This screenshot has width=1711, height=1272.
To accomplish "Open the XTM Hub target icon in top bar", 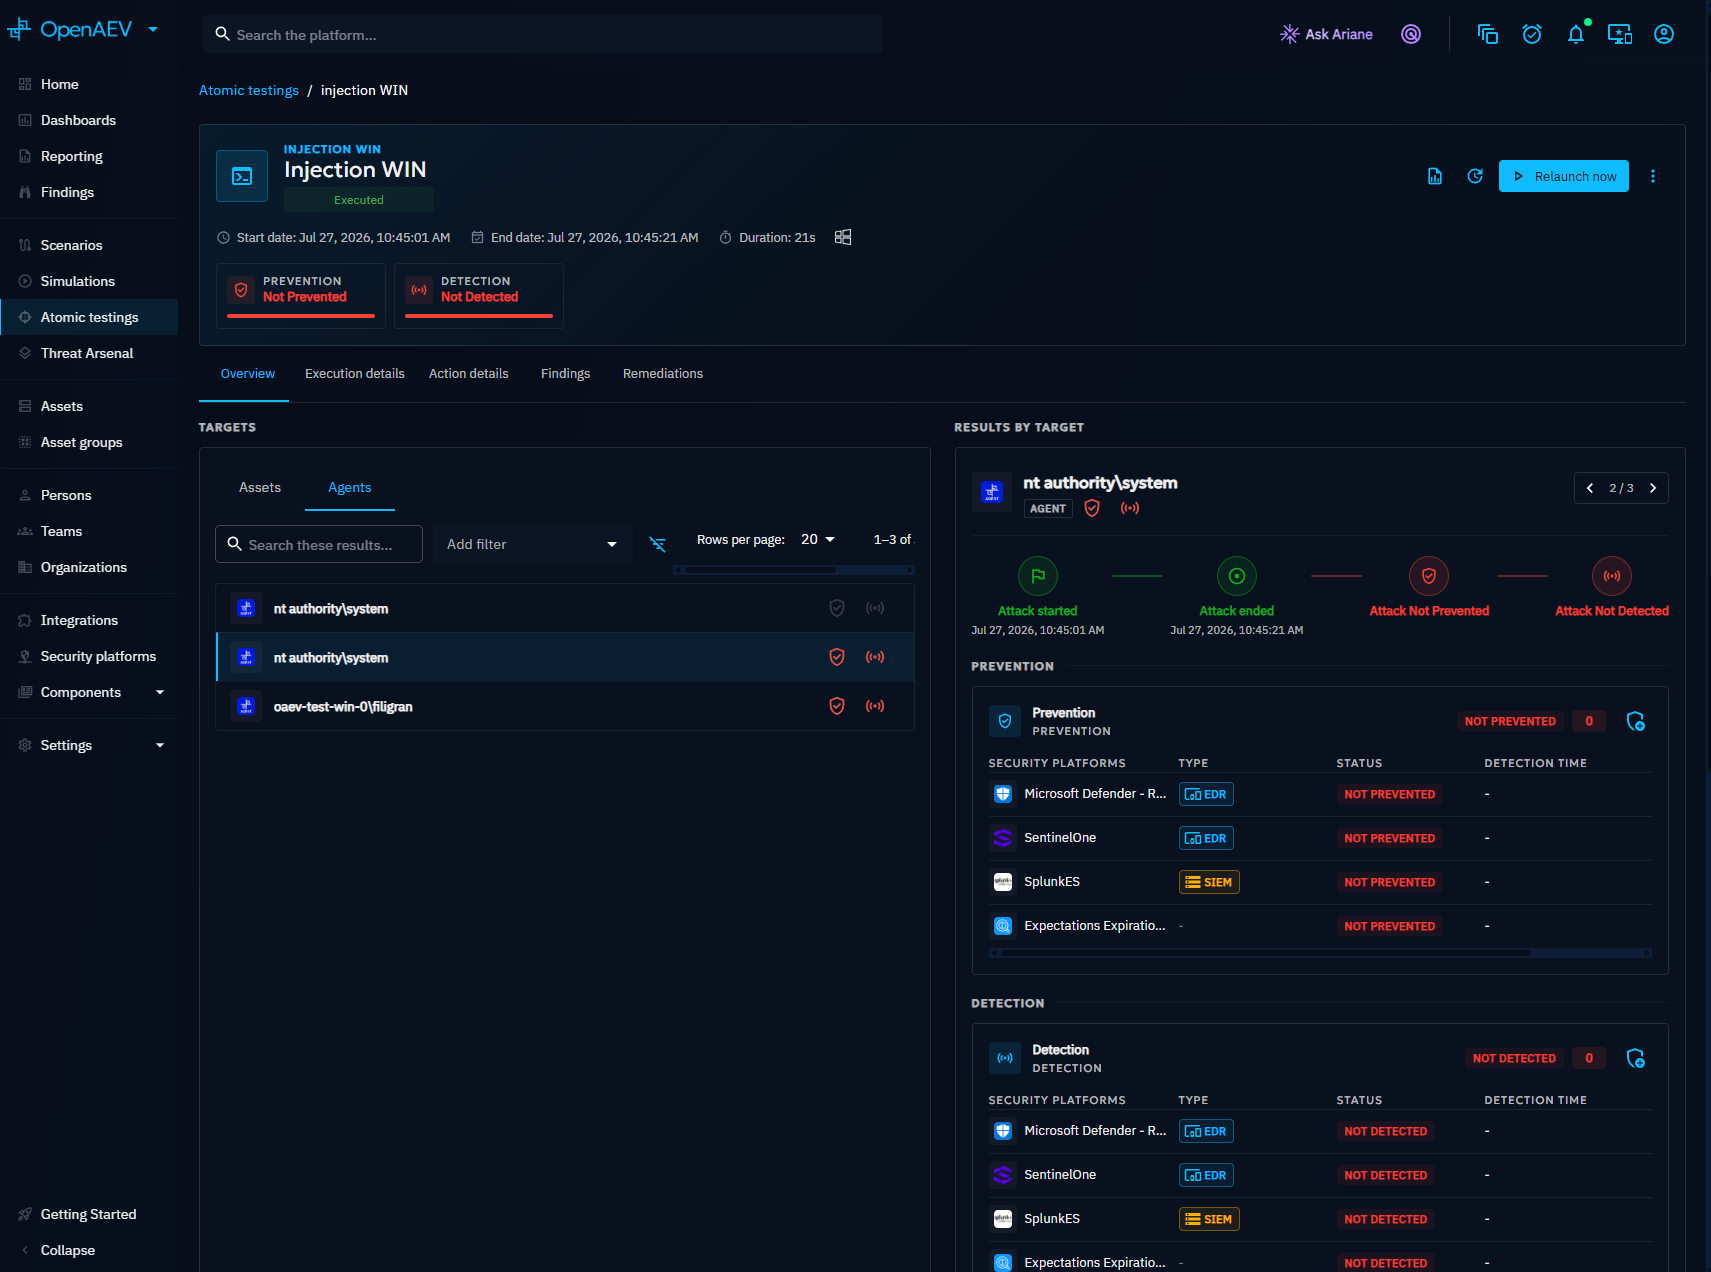I will 1411,34.
